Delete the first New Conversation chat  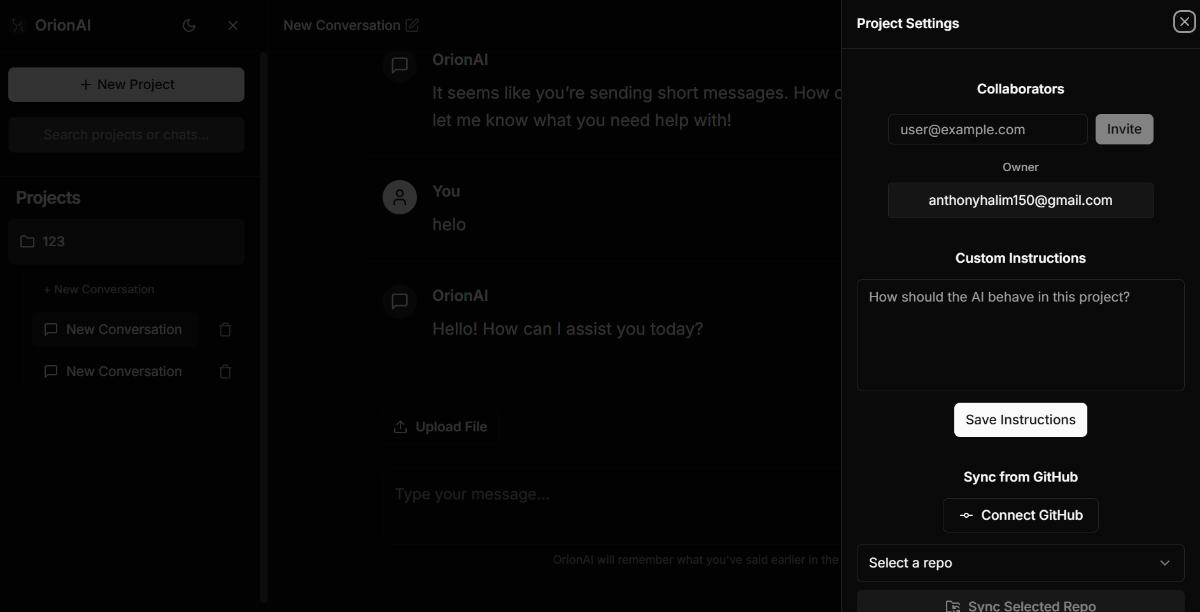tap(225, 330)
